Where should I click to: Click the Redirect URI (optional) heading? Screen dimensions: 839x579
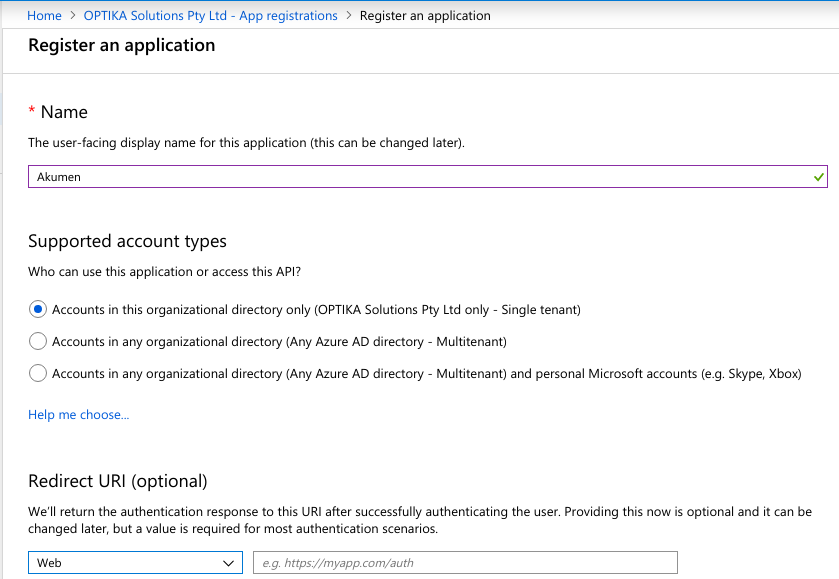tap(117, 481)
